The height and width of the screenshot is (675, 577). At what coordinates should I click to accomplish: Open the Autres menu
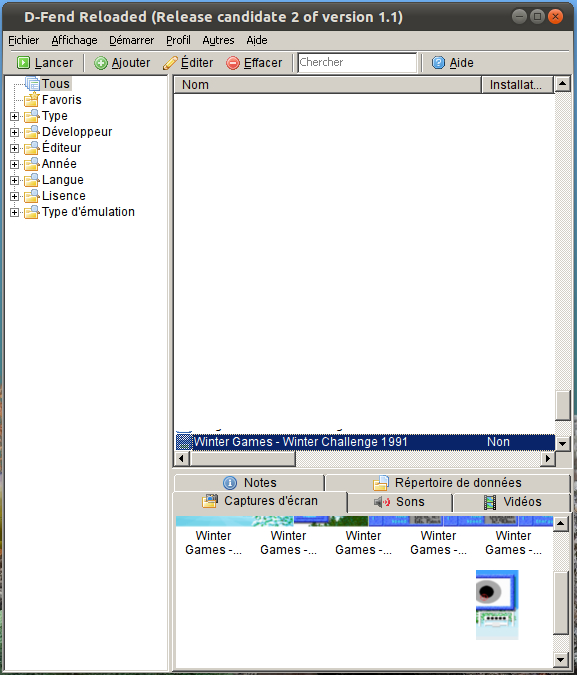[218, 40]
